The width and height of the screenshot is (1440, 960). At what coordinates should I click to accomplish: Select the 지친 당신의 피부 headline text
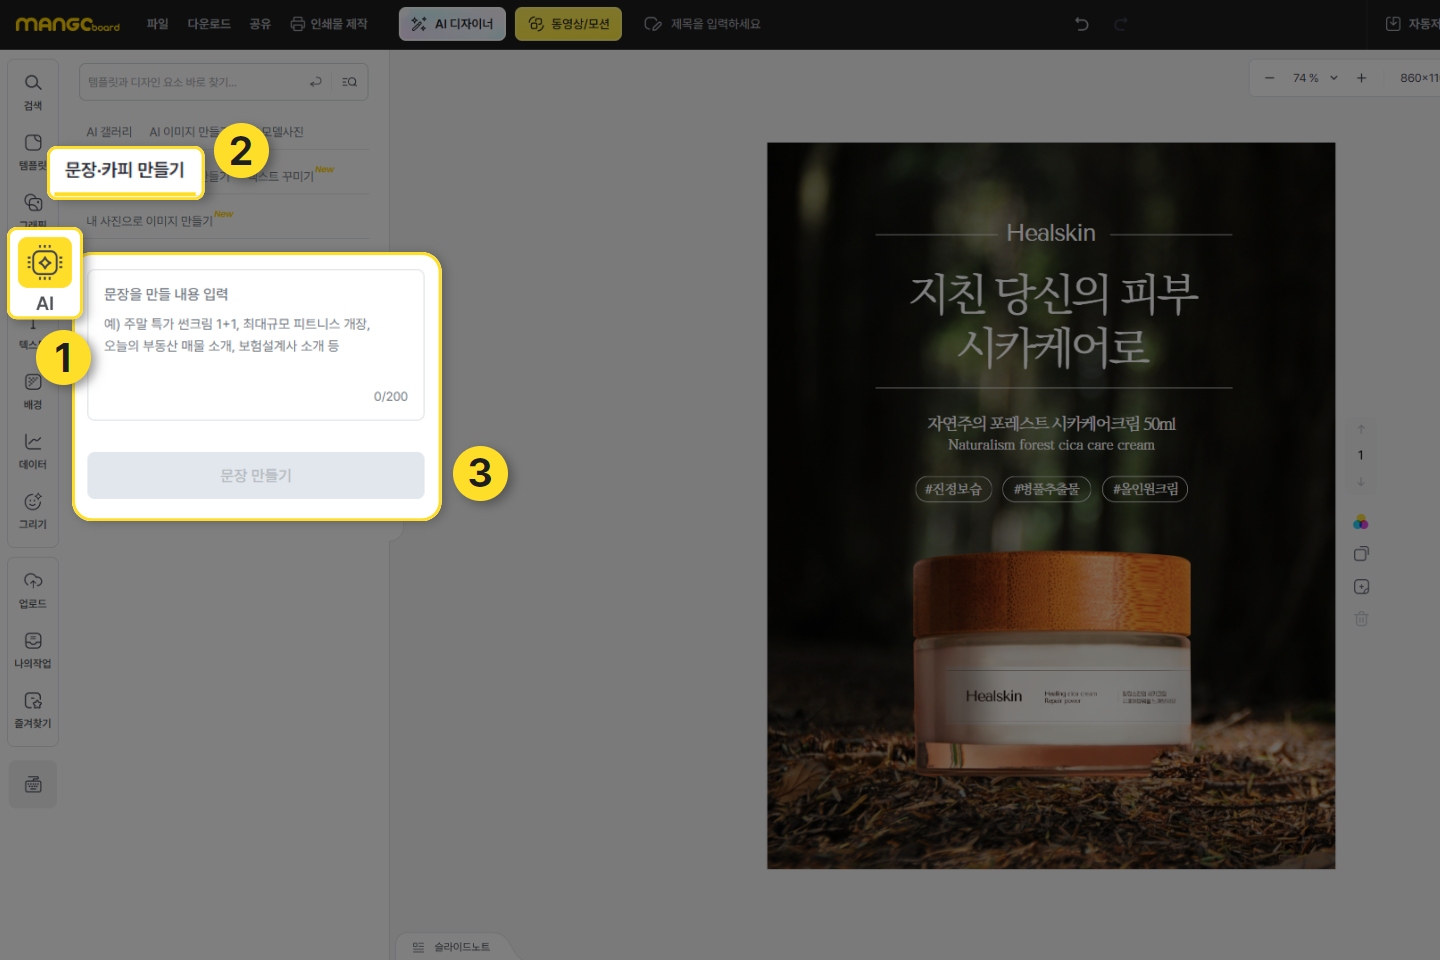click(x=1053, y=293)
